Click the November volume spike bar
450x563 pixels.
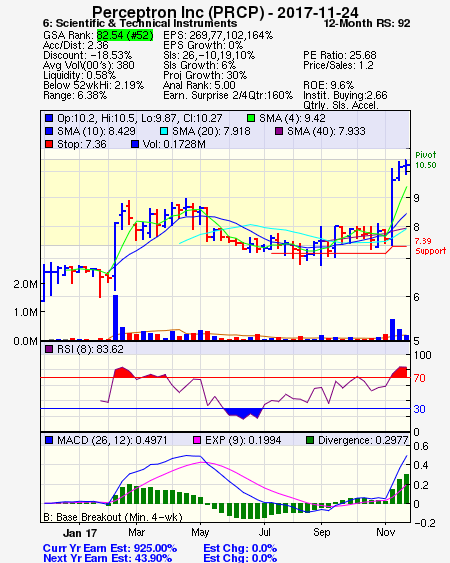coord(393,330)
